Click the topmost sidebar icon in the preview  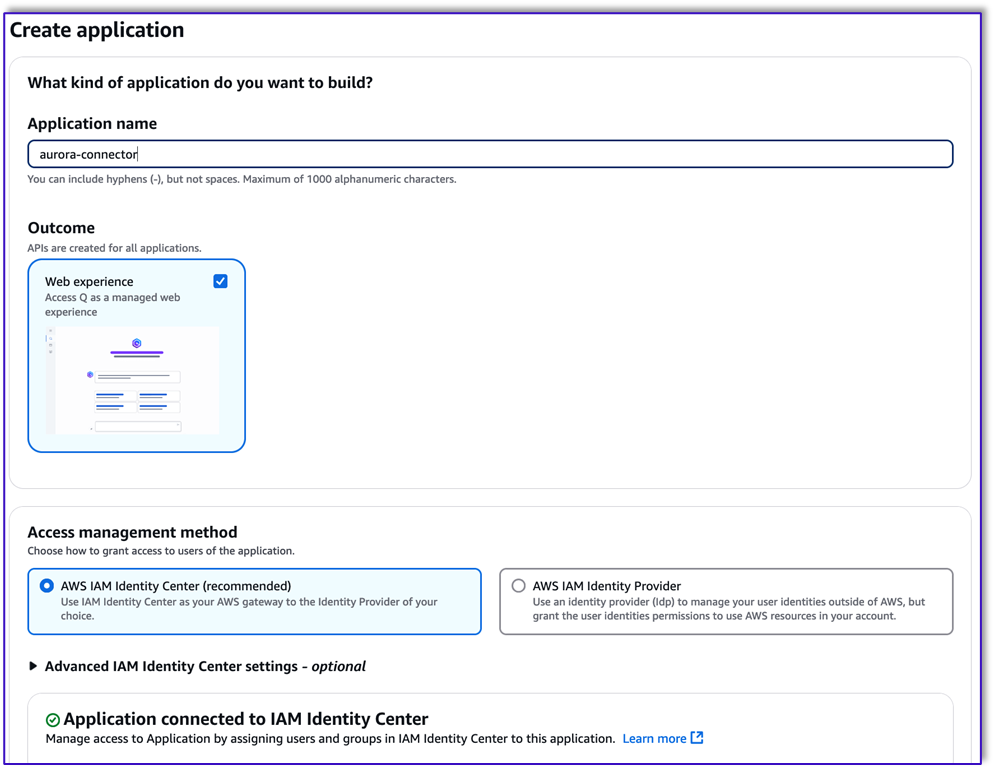point(50,331)
